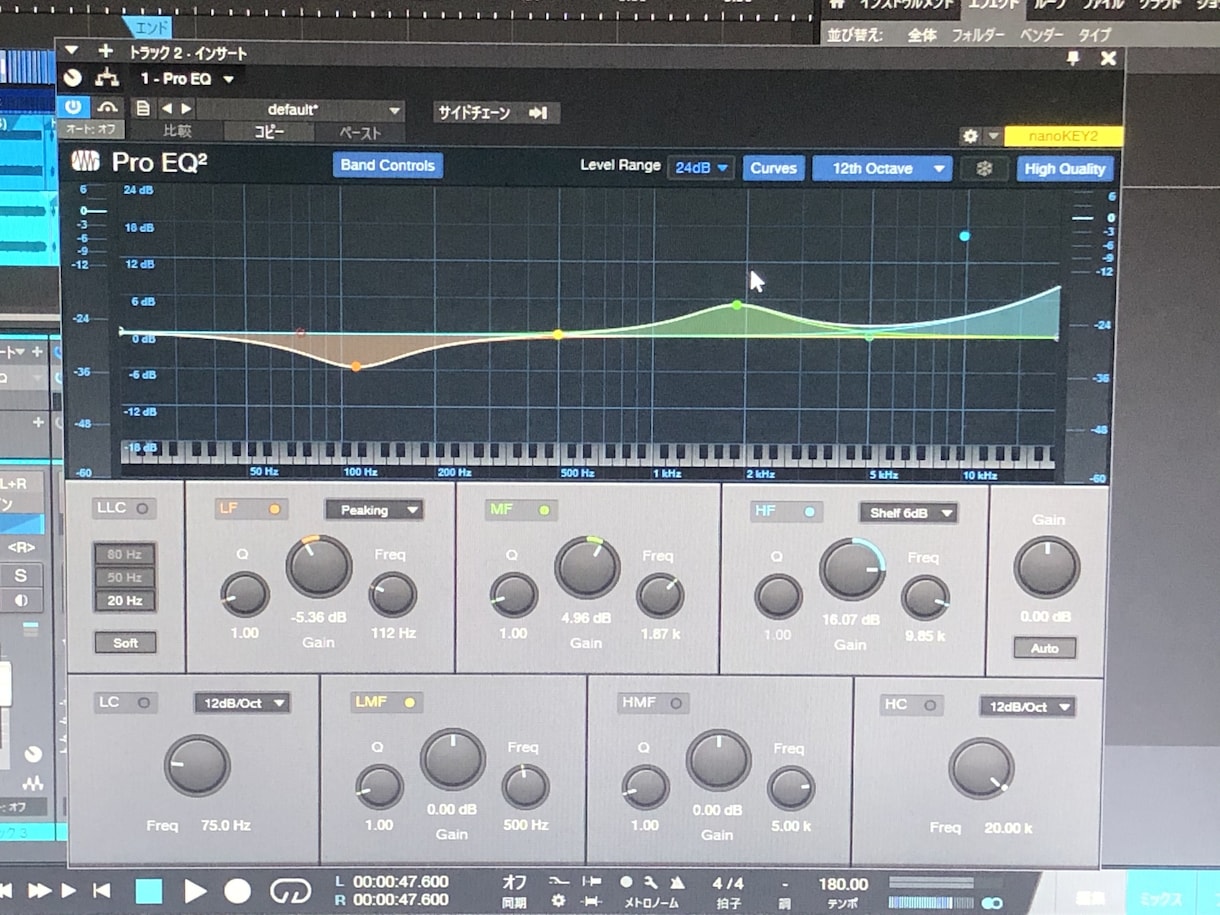The height and width of the screenshot is (915, 1220).
Task: Click the metronome icon in transport
Action: pyautogui.click(x=677, y=883)
